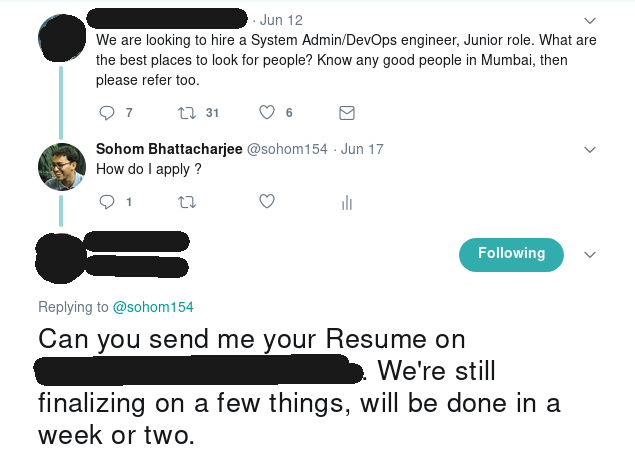Open chevron menu on Sohom's tweet
635x461 pixels.
pos(590,149)
